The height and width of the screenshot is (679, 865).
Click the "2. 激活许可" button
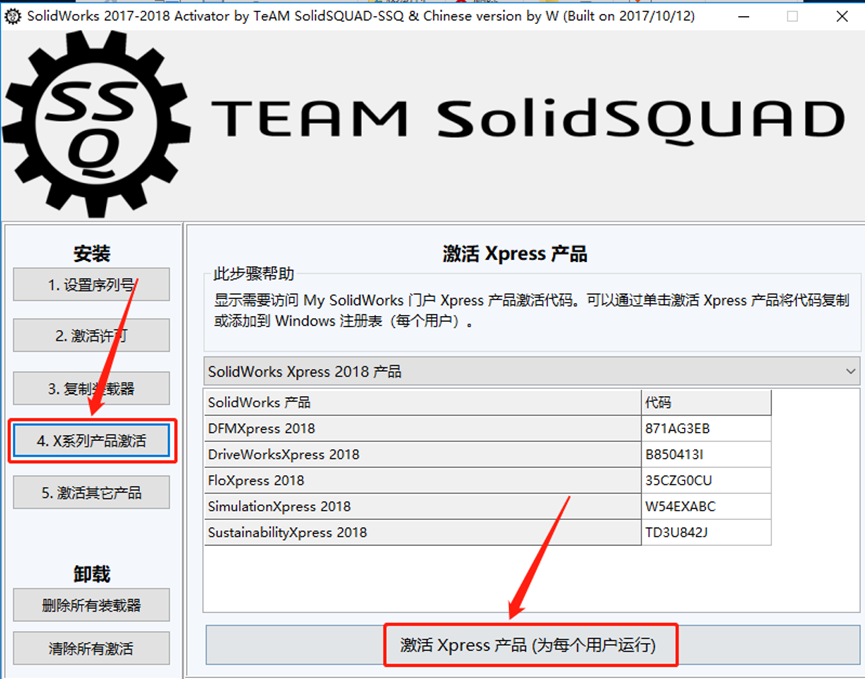(91, 335)
